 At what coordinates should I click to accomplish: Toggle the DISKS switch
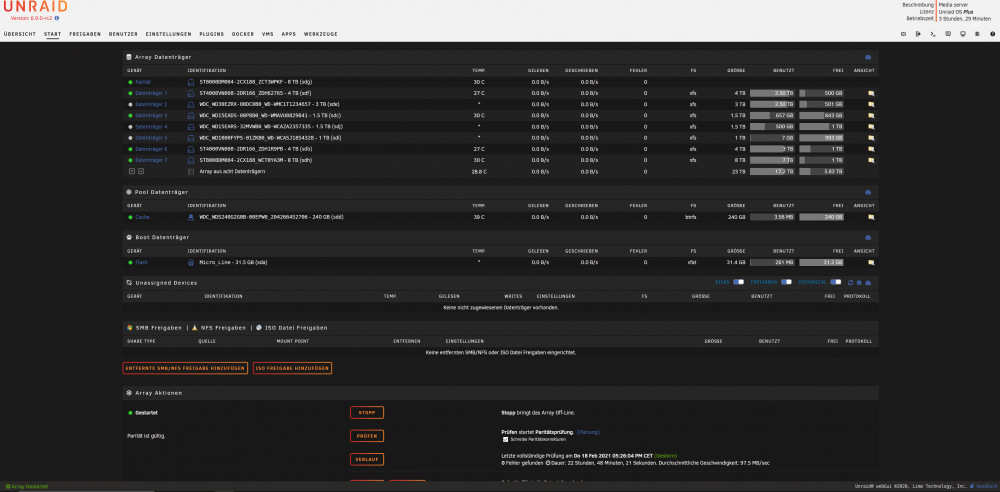click(x=739, y=282)
